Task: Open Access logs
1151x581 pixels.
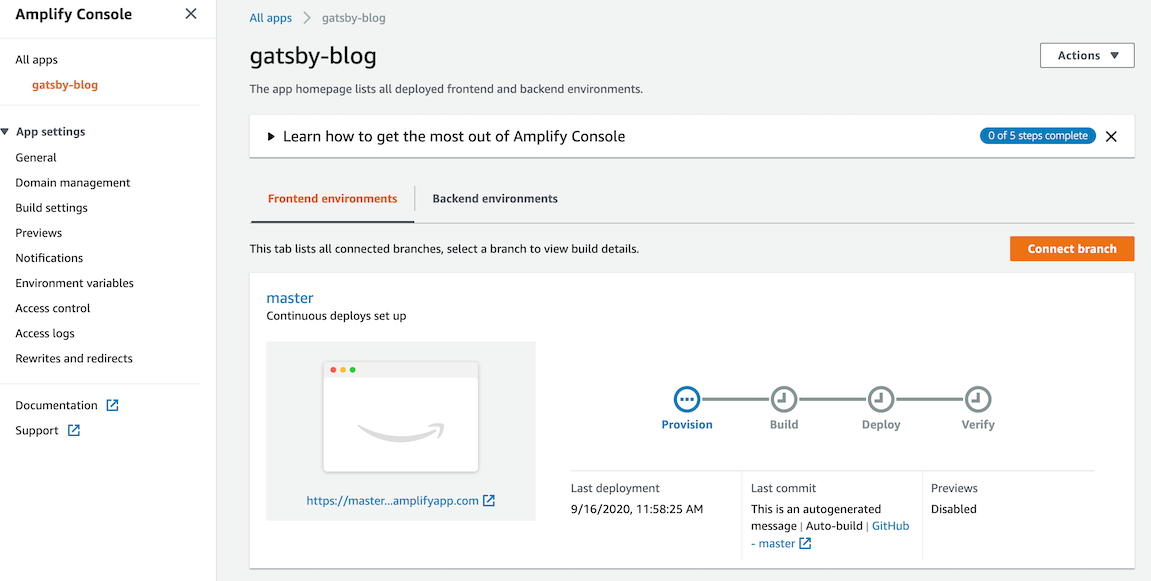Action: coord(45,333)
